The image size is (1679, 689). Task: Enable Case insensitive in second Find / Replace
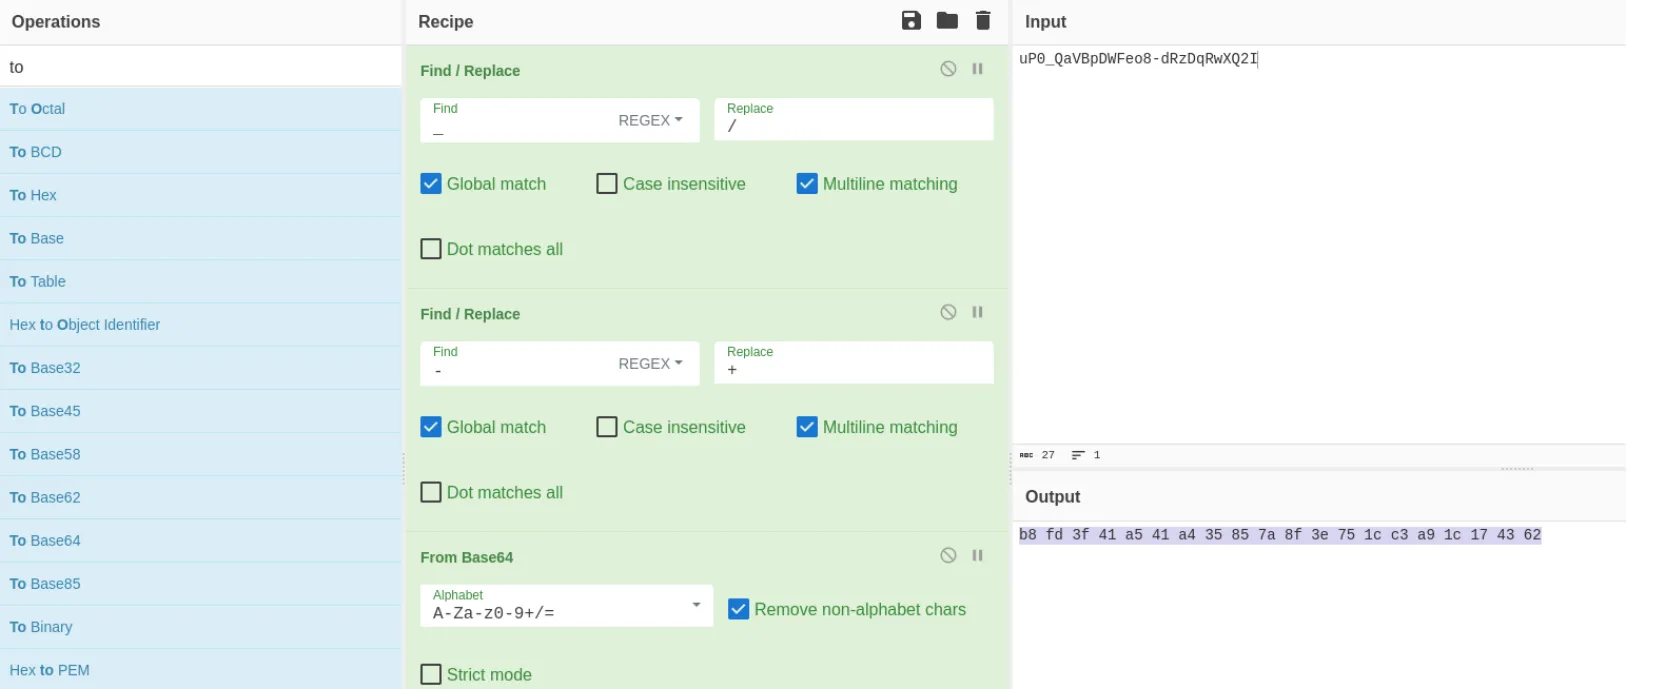[606, 427]
